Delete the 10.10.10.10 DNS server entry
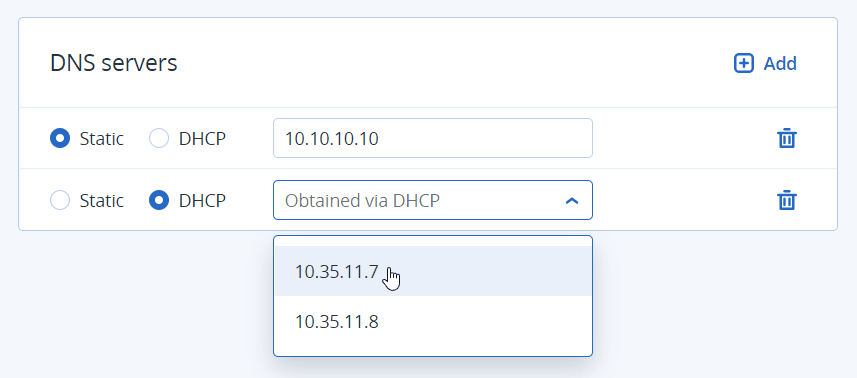The width and height of the screenshot is (857, 378). pyautogui.click(x=786, y=138)
